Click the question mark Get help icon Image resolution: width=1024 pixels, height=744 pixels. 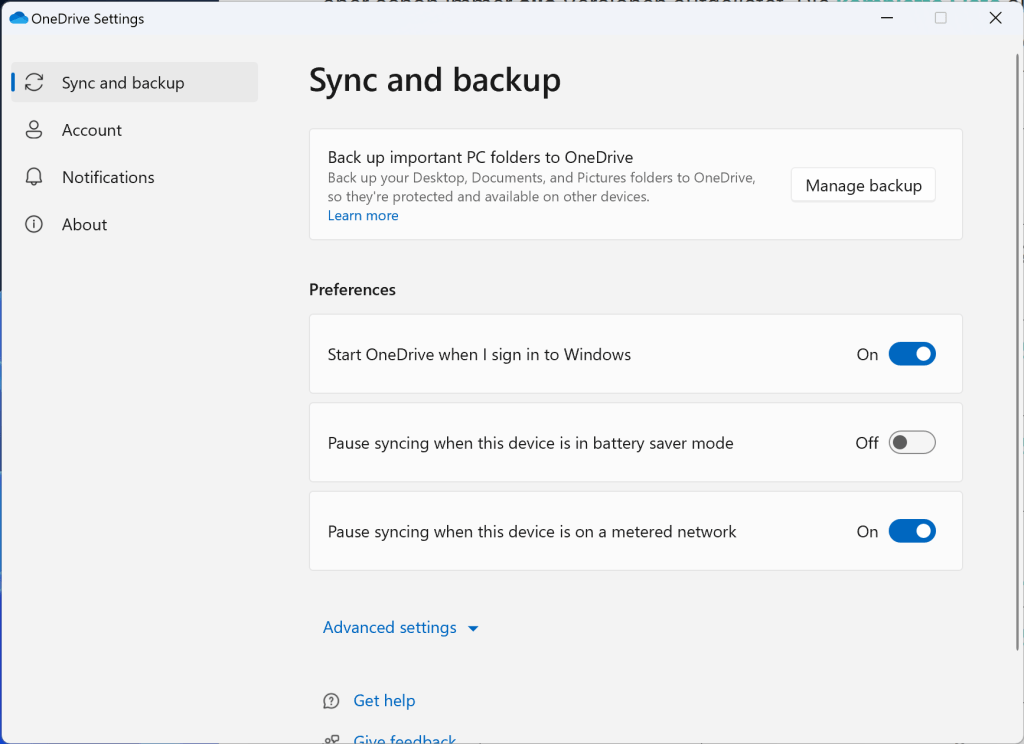332,701
